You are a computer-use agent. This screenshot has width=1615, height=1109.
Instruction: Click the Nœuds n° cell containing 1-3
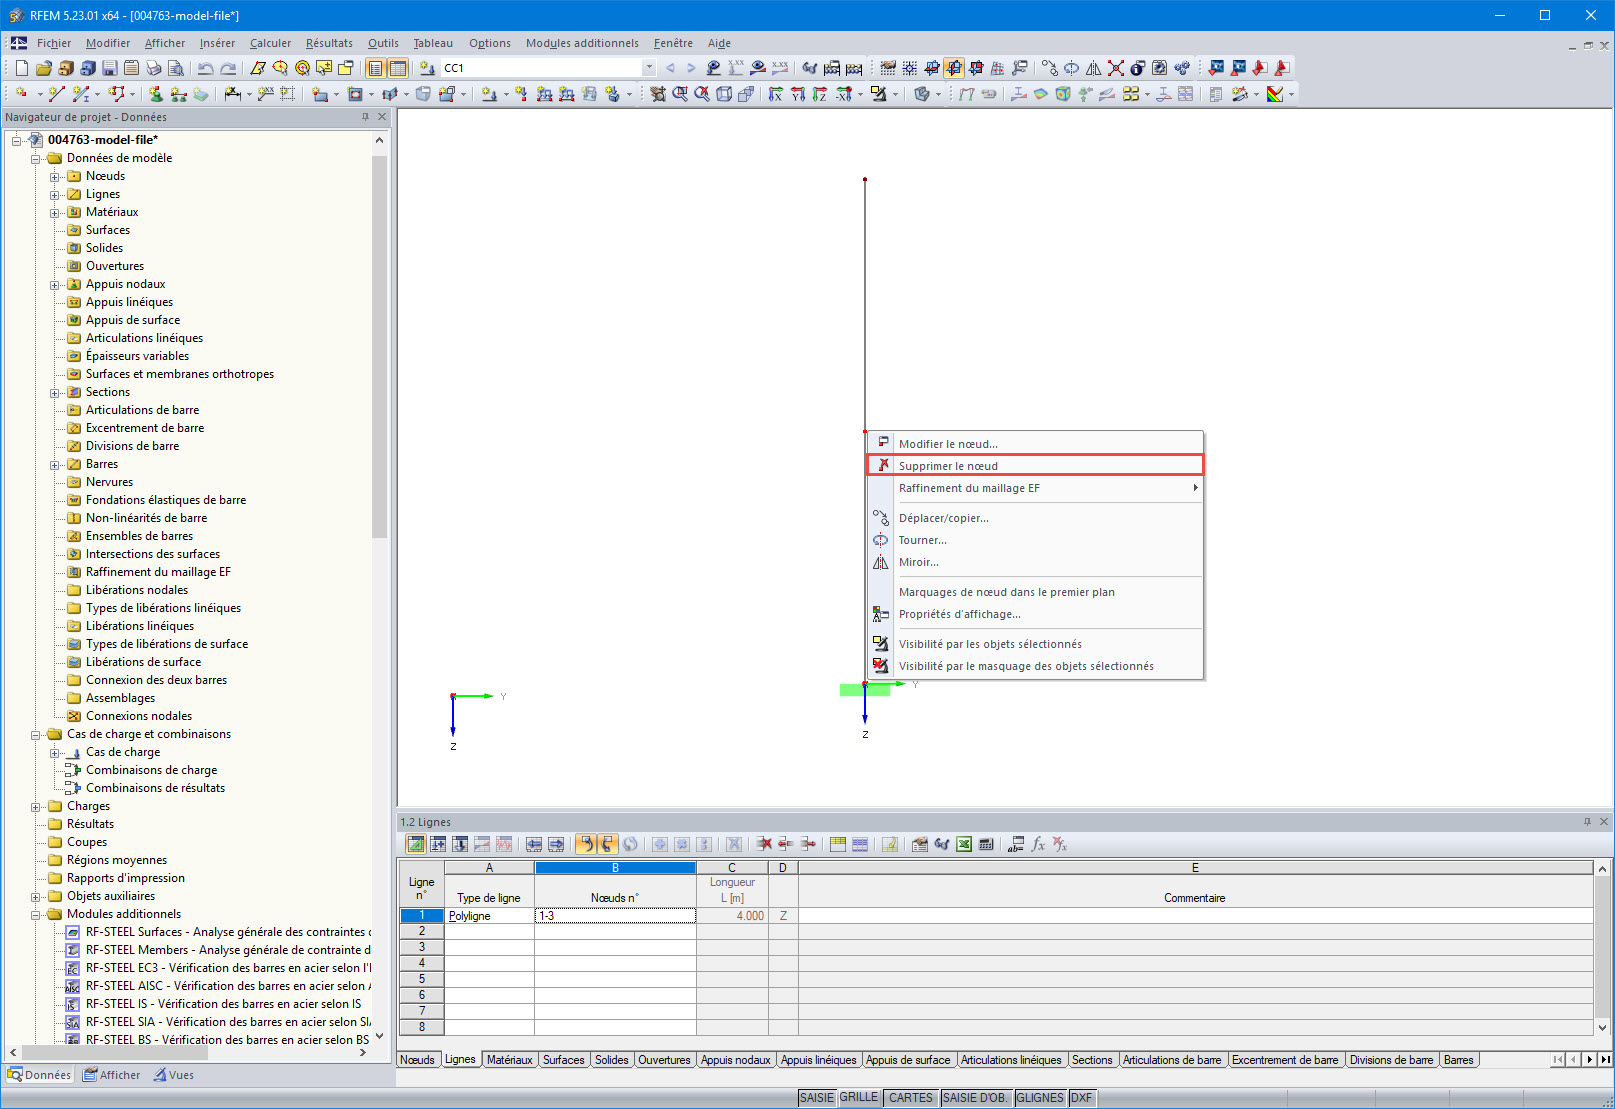coord(615,915)
